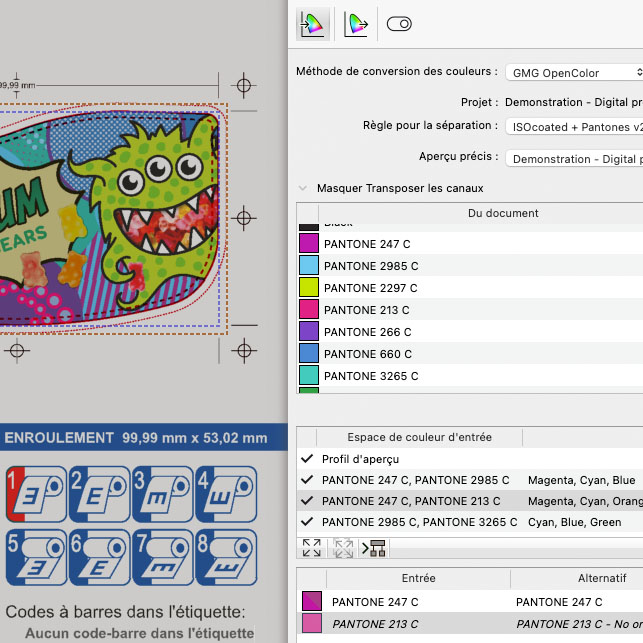Select the PANTONE 660 C row label
Image resolution: width=643 pixels, height=643 pixels.
(x=368, y=354)
